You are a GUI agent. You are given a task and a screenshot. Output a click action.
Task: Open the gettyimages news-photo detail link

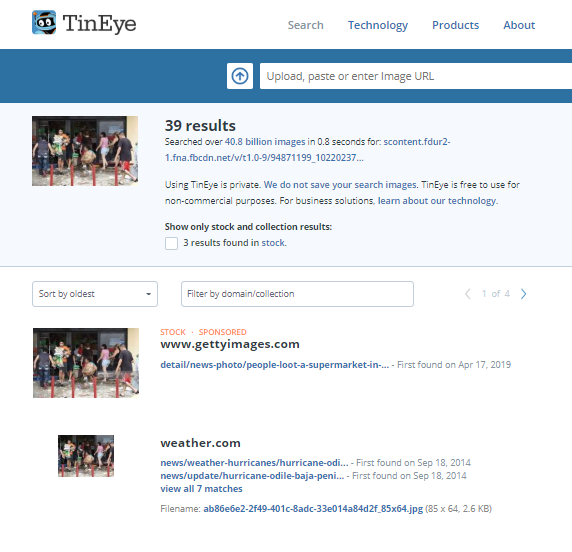[275, 365]
